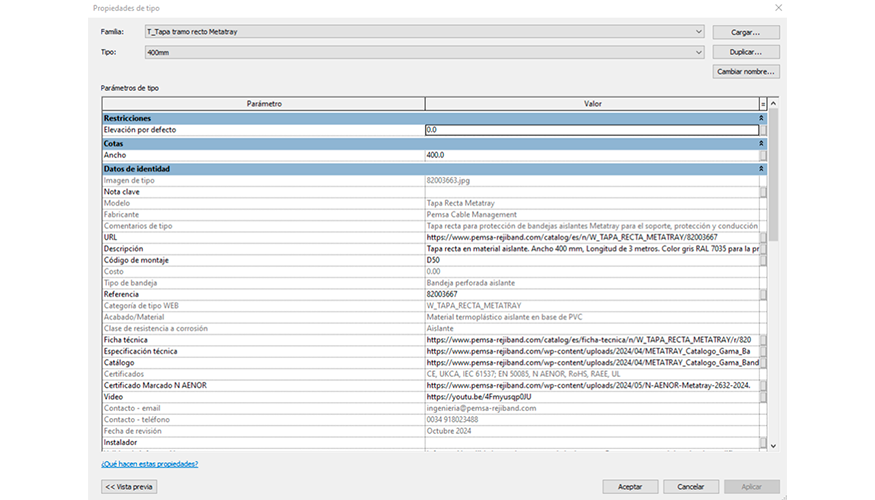Click the associate parameter button for Elevación por defecto
Viewport: 875px width, 500px height.
coord(763,130)
